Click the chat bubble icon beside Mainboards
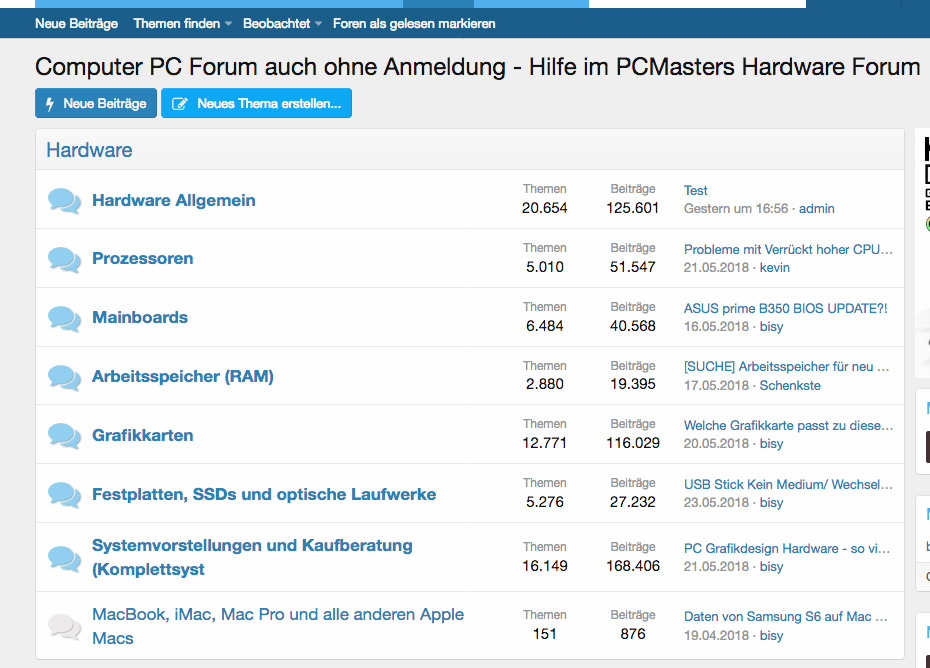This screenshot has height=668, width=930. coord(64,318)
